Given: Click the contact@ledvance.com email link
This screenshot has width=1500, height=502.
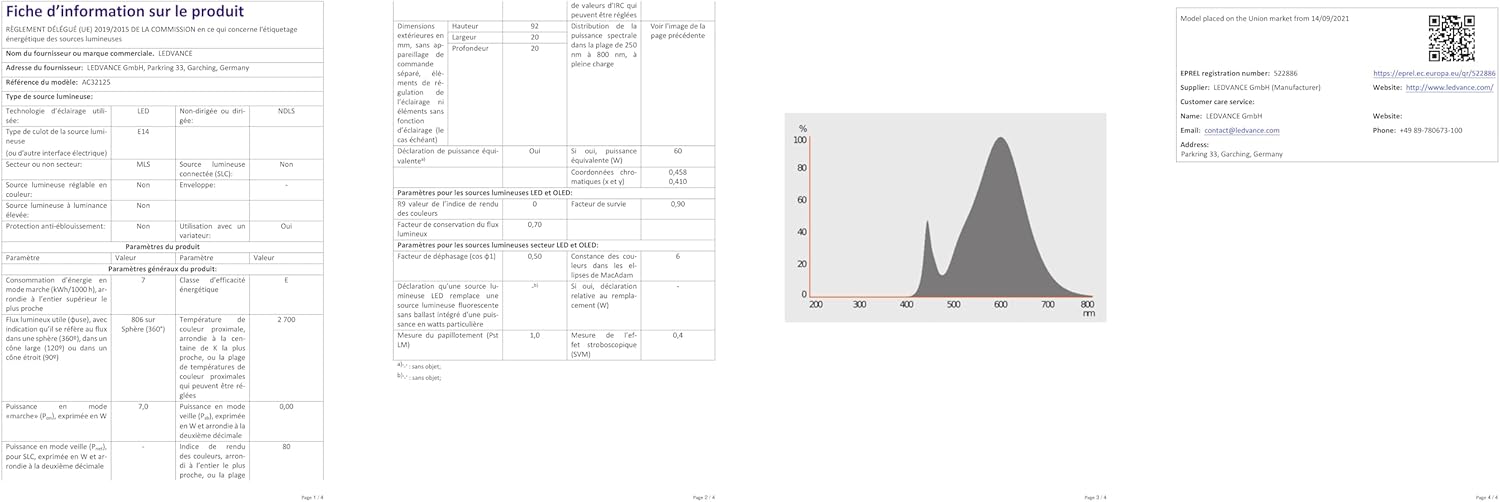Looking at the screenshot, I should click(x=1241, y=130).
